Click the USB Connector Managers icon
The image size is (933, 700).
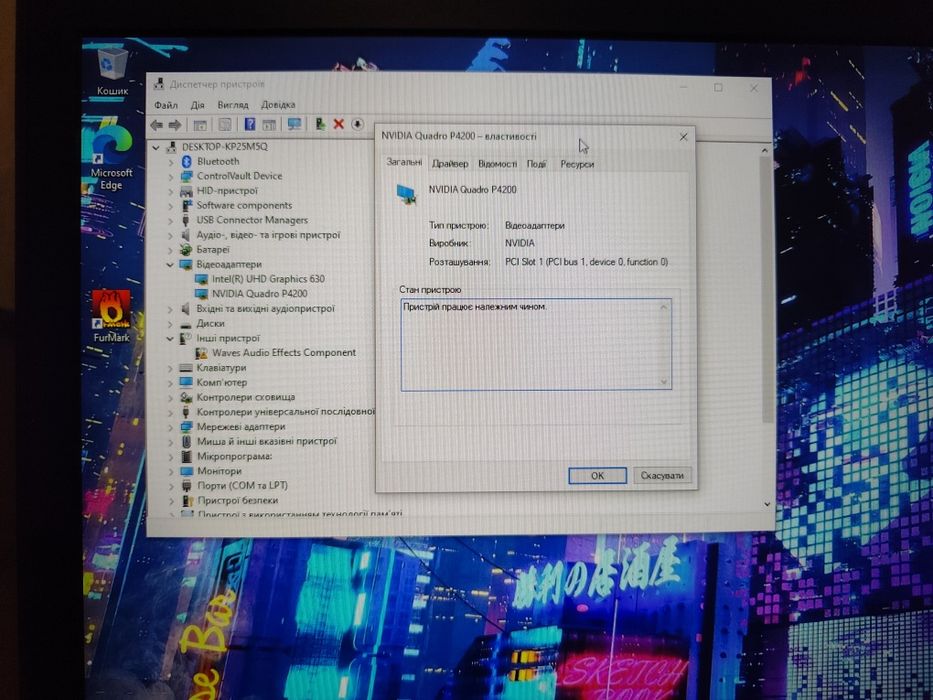(x=186, y=220)
